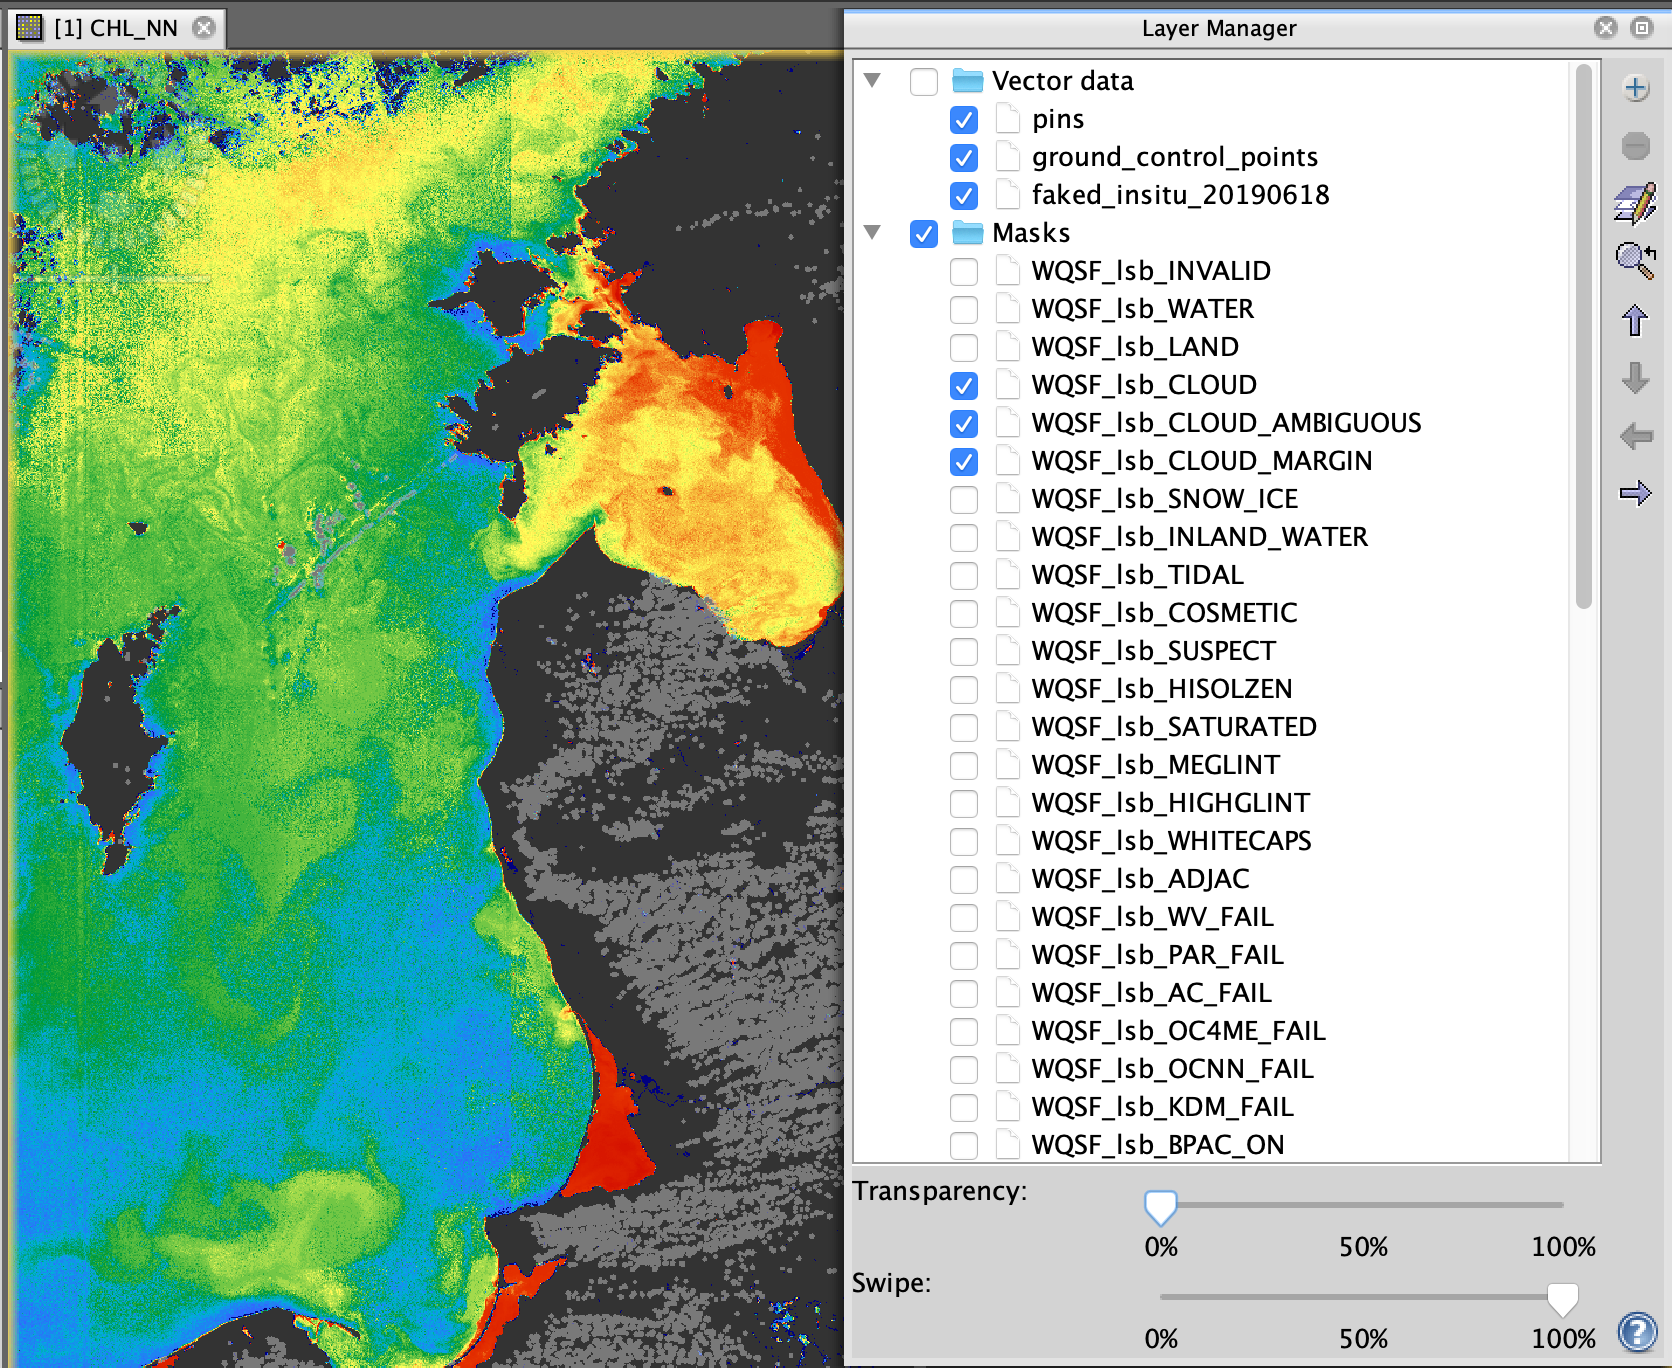Click the Add Layer plus icon

coord(1635,88)
